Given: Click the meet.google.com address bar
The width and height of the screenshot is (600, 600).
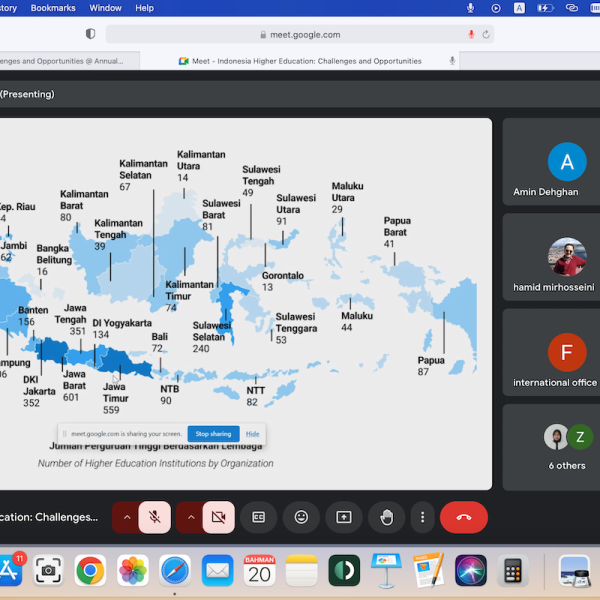Looking at the screenshot, I should (300, 34).
